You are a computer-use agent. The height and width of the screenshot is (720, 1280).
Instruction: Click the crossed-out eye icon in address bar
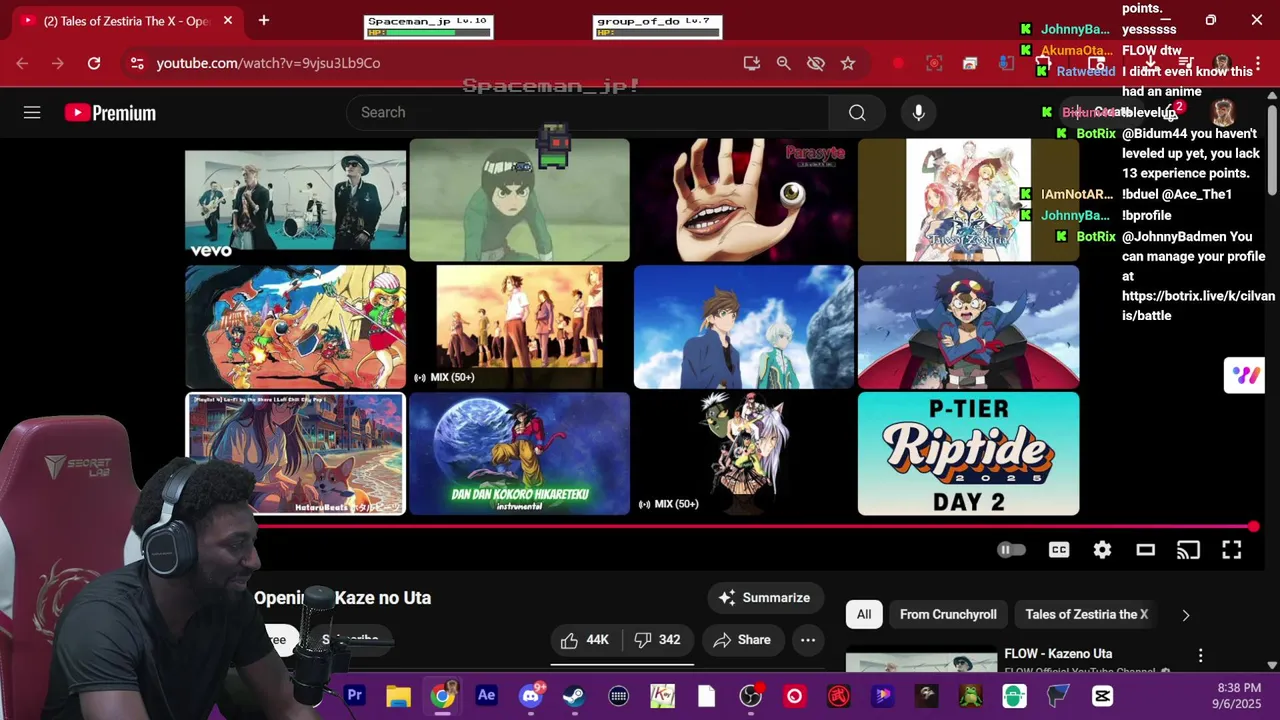pyautogui.click(x=816, y=63)
